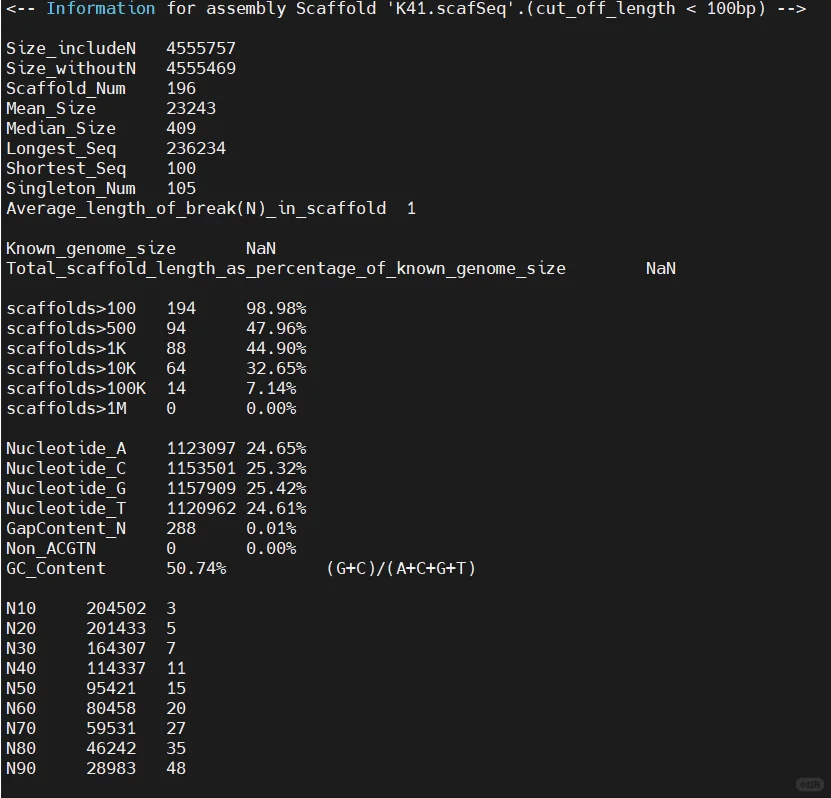831x798 pixels.
Task: Click the N20 value 201433
Action: click(116, 628)
